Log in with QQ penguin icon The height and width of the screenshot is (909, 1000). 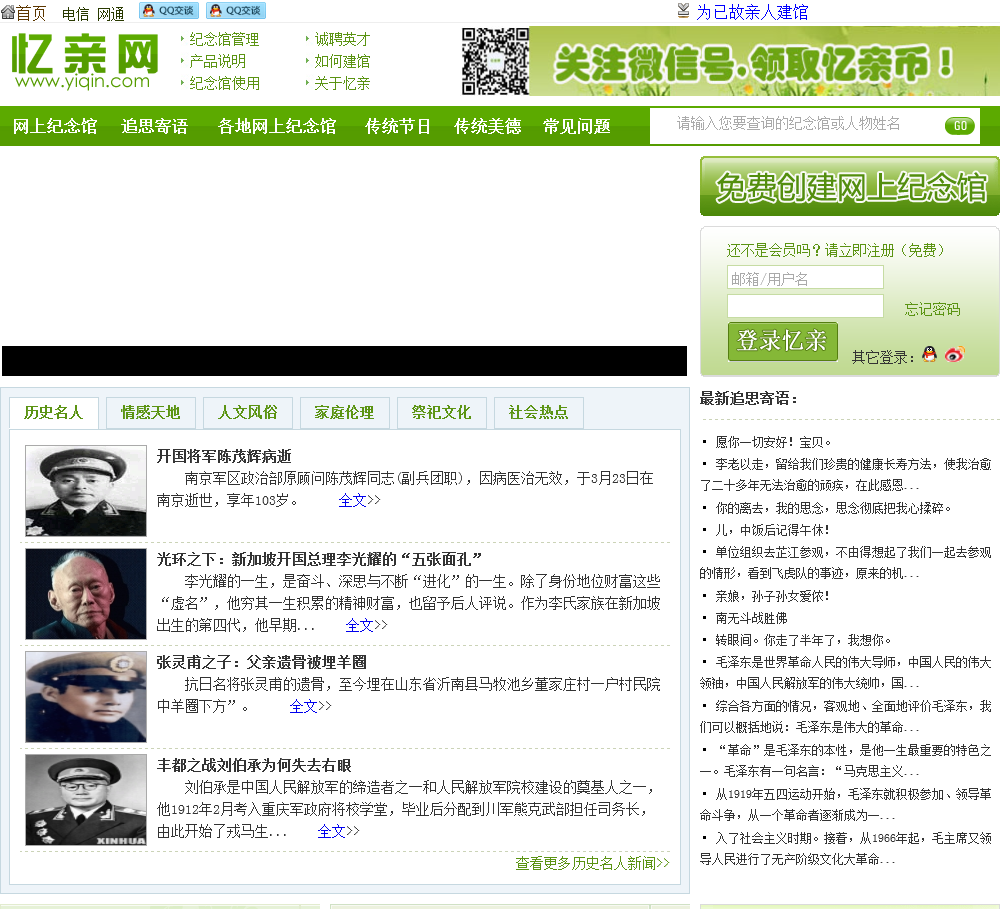[930, 354]
